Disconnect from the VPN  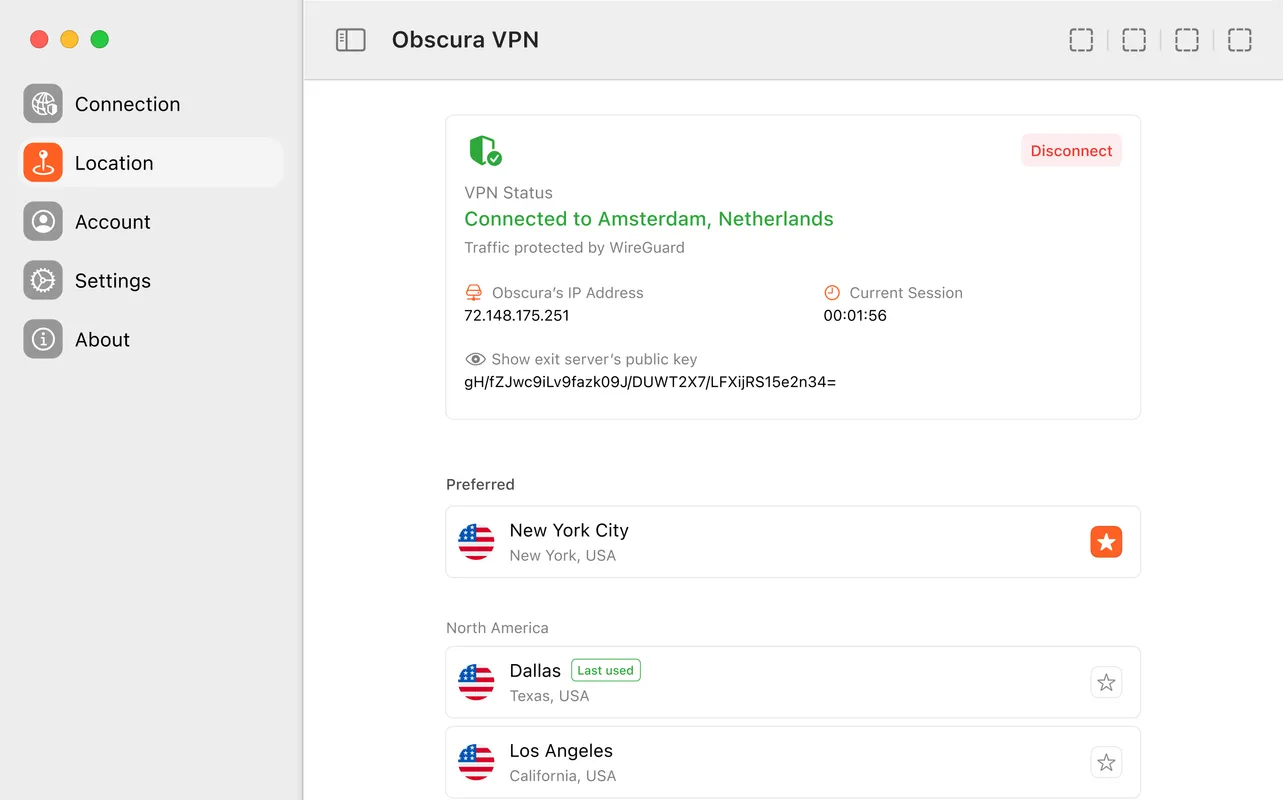tap(1071, 150)
